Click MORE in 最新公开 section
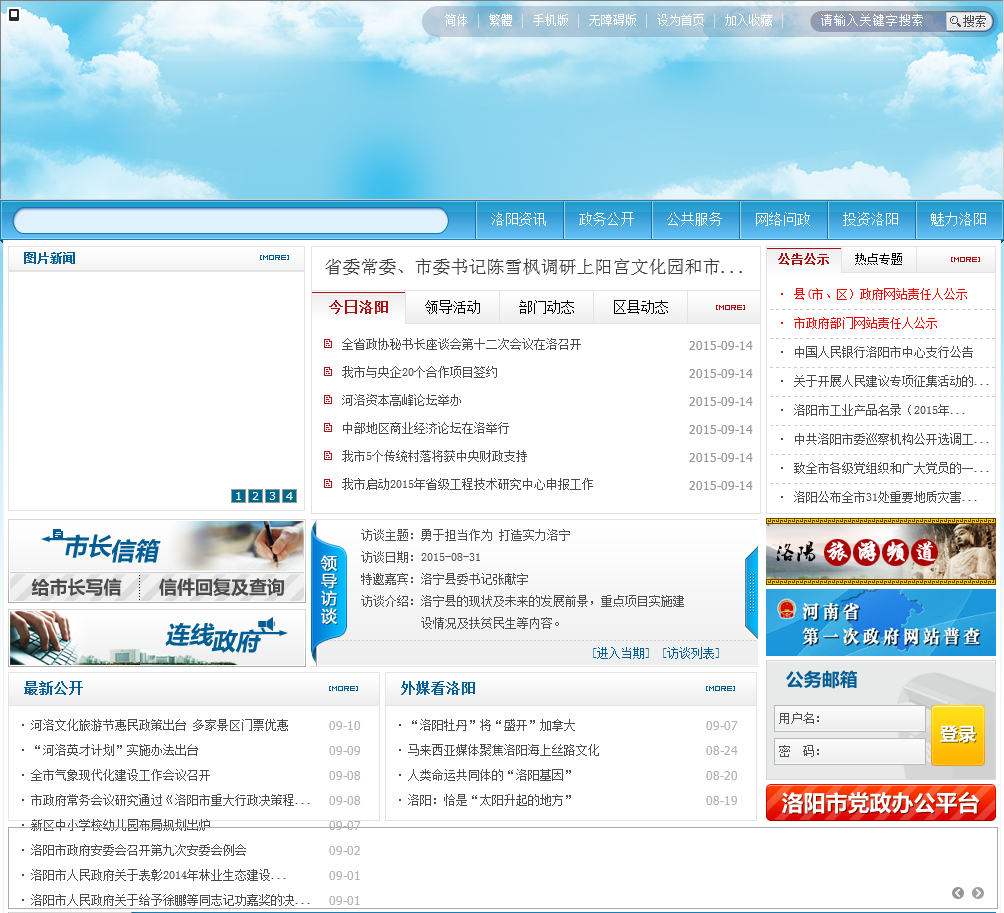The image size is (1004, 913). pos(344,688)
